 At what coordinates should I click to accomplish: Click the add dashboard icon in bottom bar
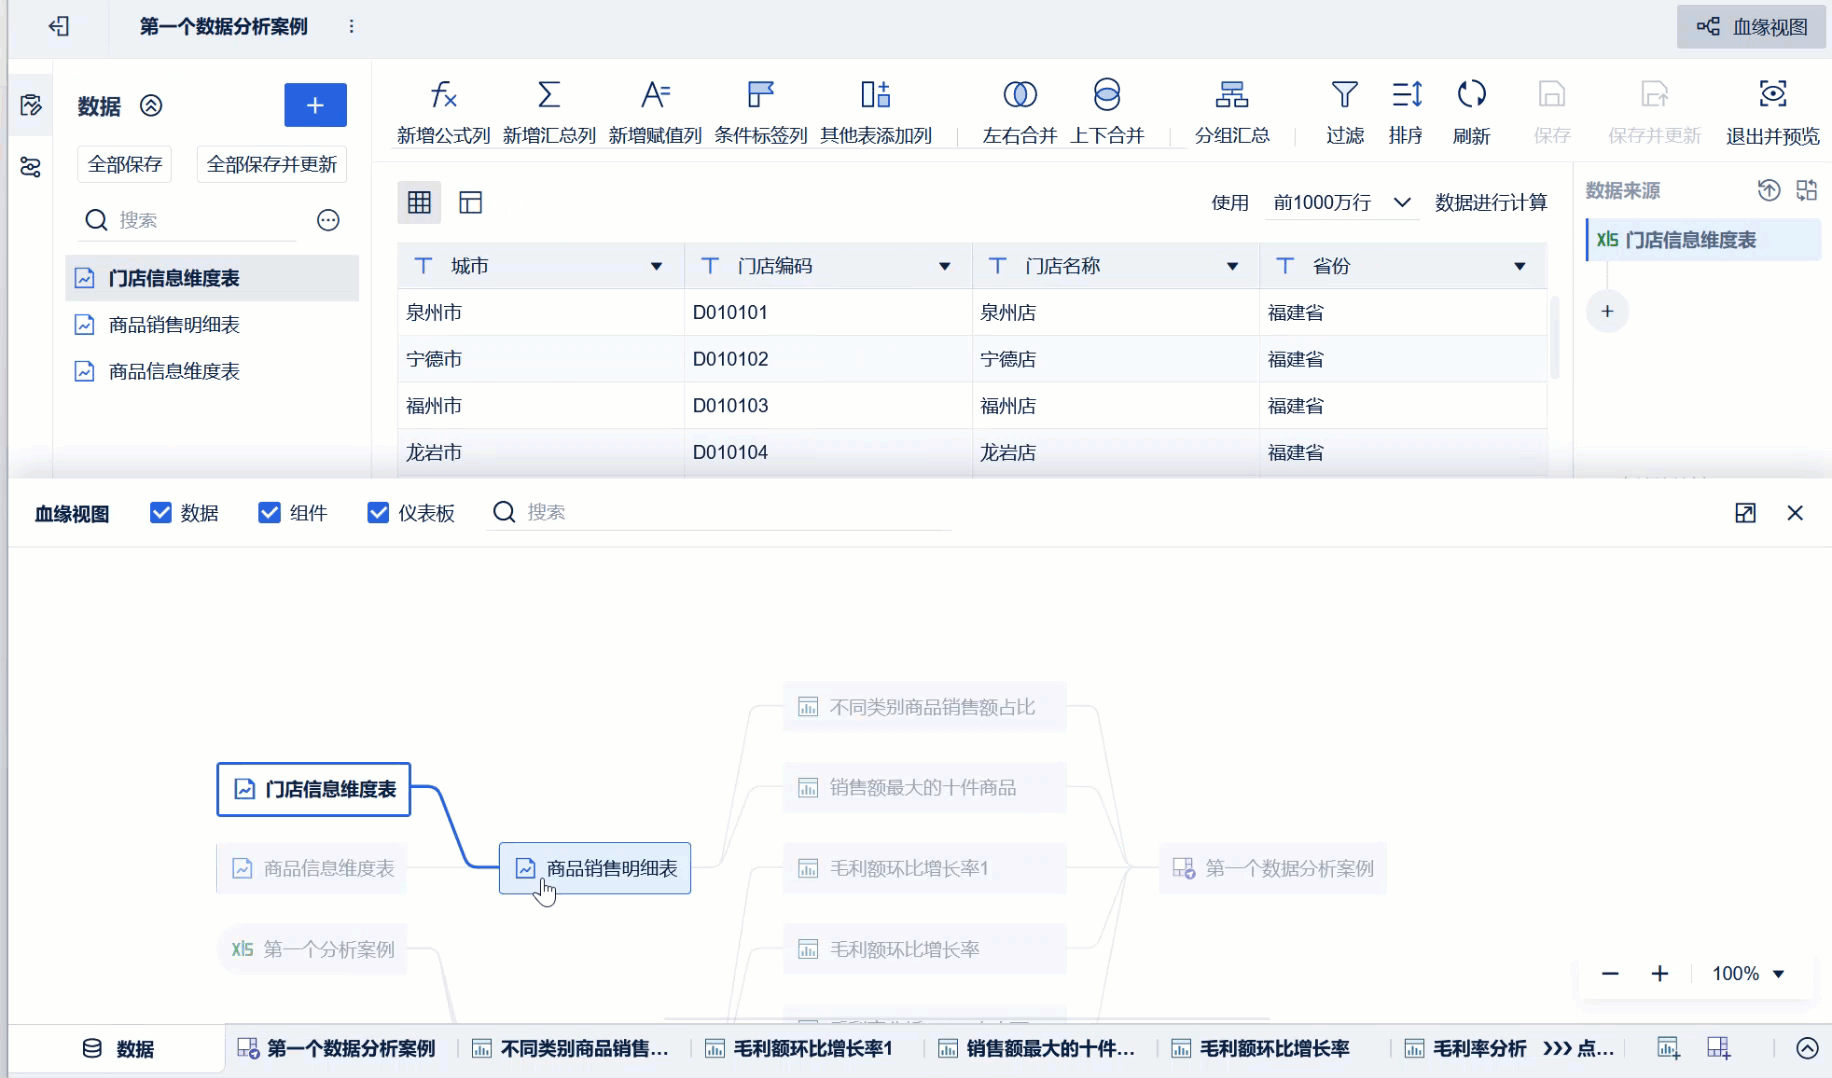(x=1719, y=1048)
